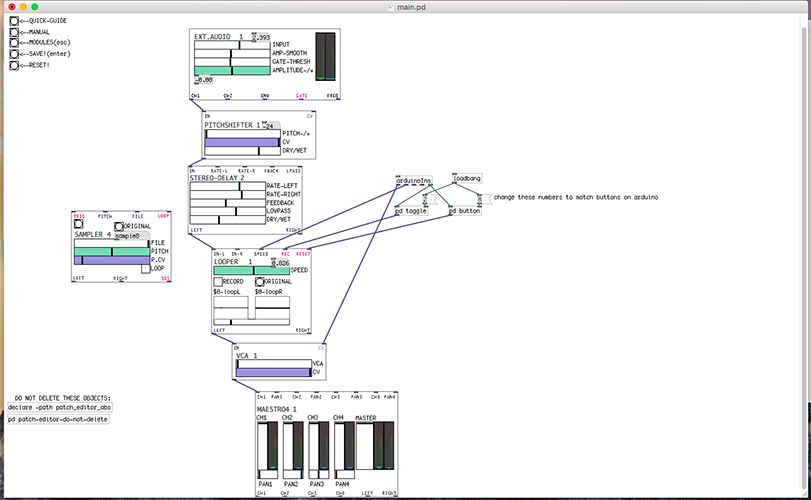Screen dimensions: 811x500
Task: Hit the RESET! bang button
Action: click(x=14, y=65)
